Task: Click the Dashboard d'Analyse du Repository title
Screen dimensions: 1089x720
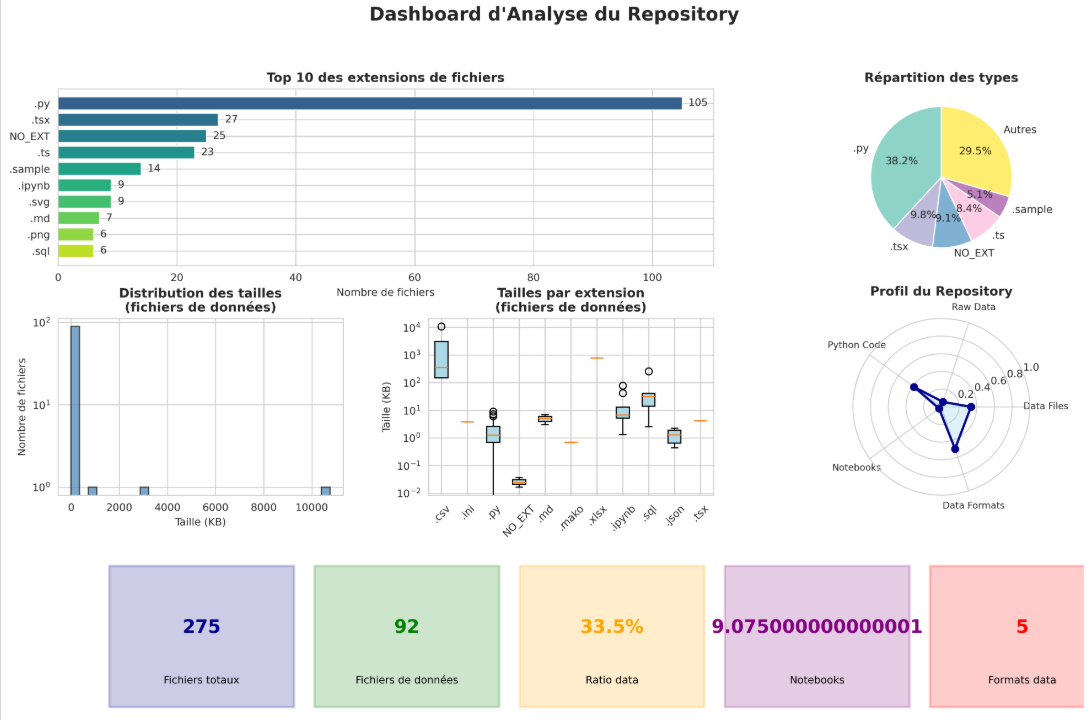Action: pos(554,14)
